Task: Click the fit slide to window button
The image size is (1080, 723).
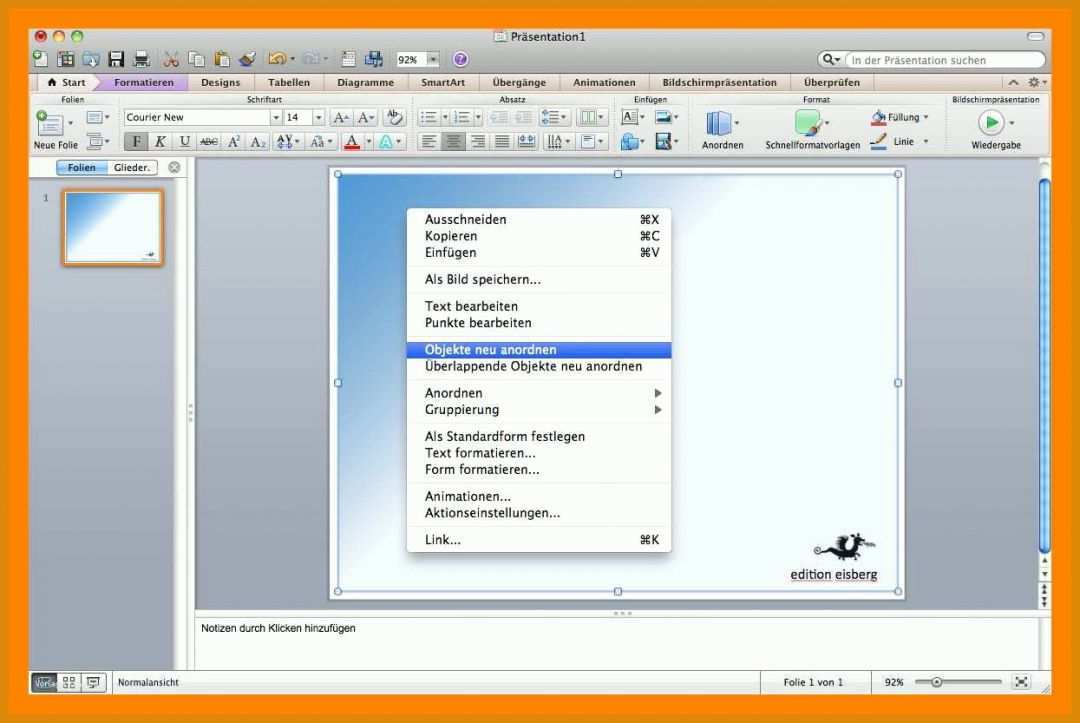Action: coord(1021,682)
